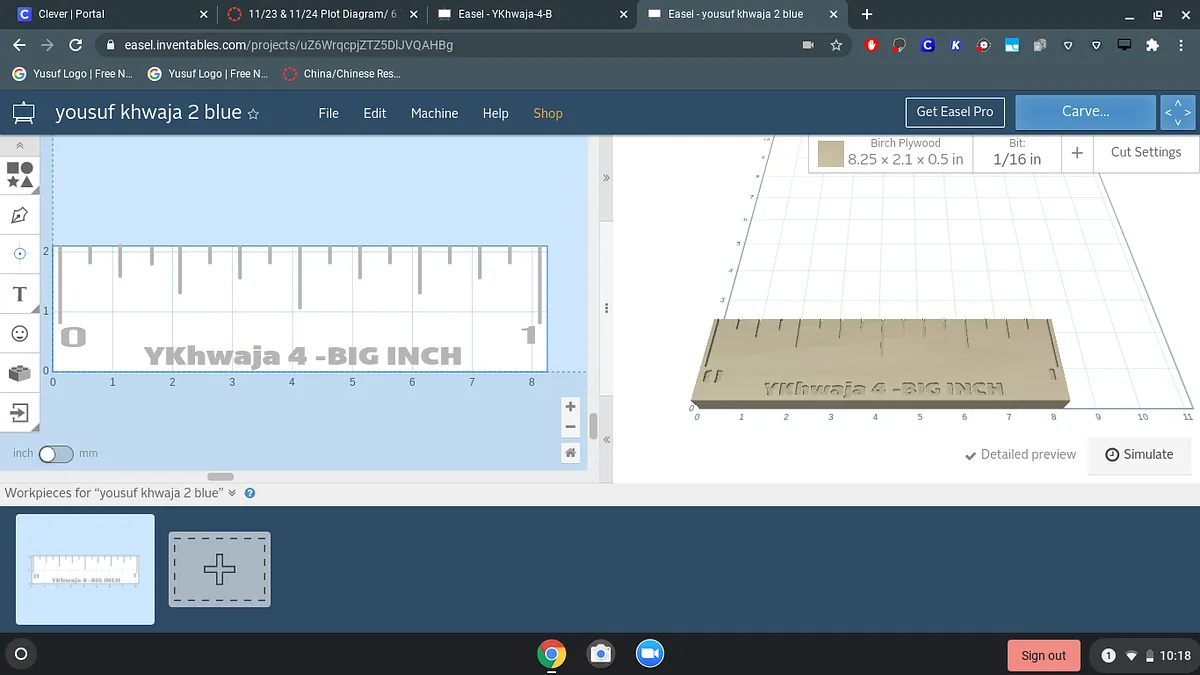
Task: Open Zoom app from the shelf
Action: click(649, 654)
